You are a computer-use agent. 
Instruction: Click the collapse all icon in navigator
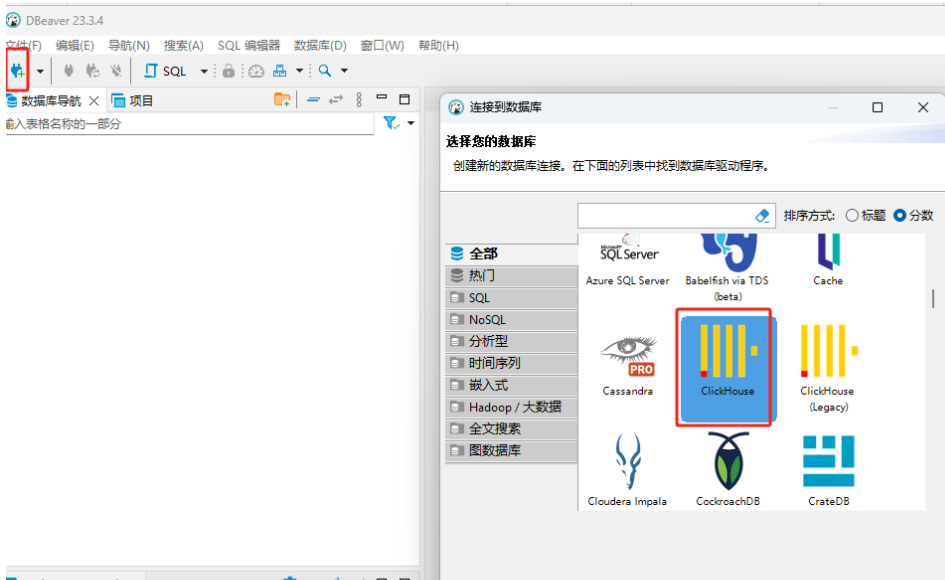pyautogui.click(x=313, y=99)
